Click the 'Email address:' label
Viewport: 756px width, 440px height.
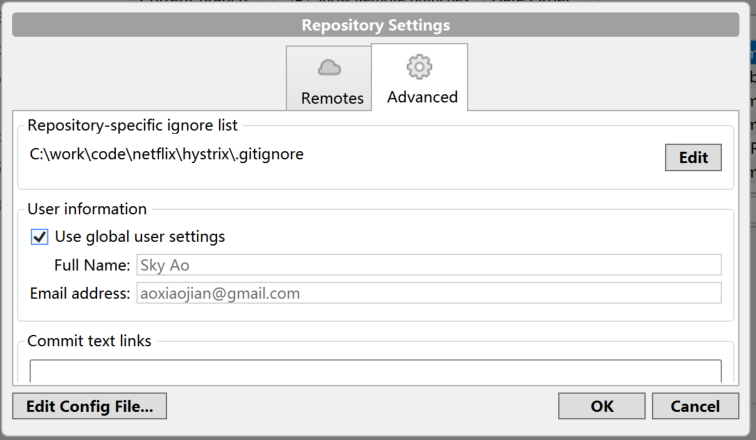pos(80,293)
